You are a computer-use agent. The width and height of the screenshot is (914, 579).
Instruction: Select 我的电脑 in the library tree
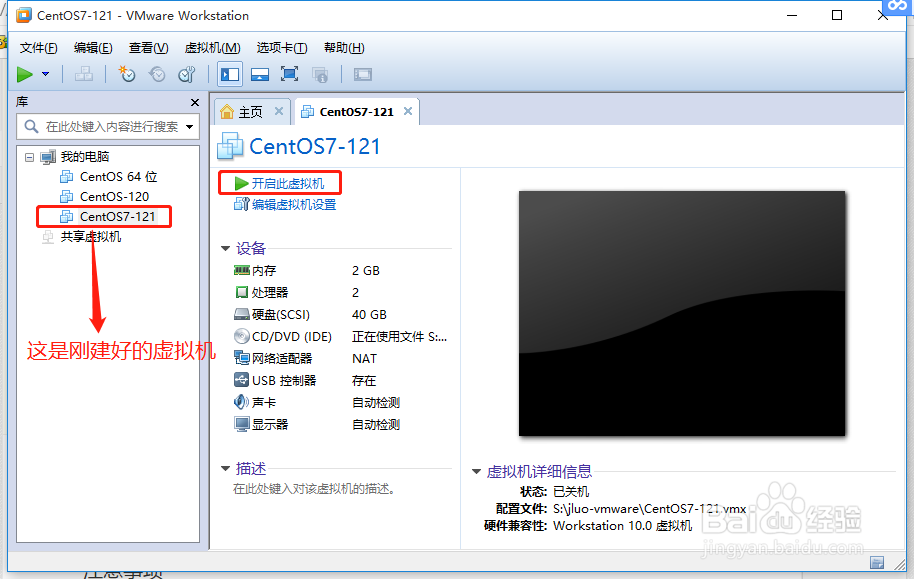[x=85, y=157]
